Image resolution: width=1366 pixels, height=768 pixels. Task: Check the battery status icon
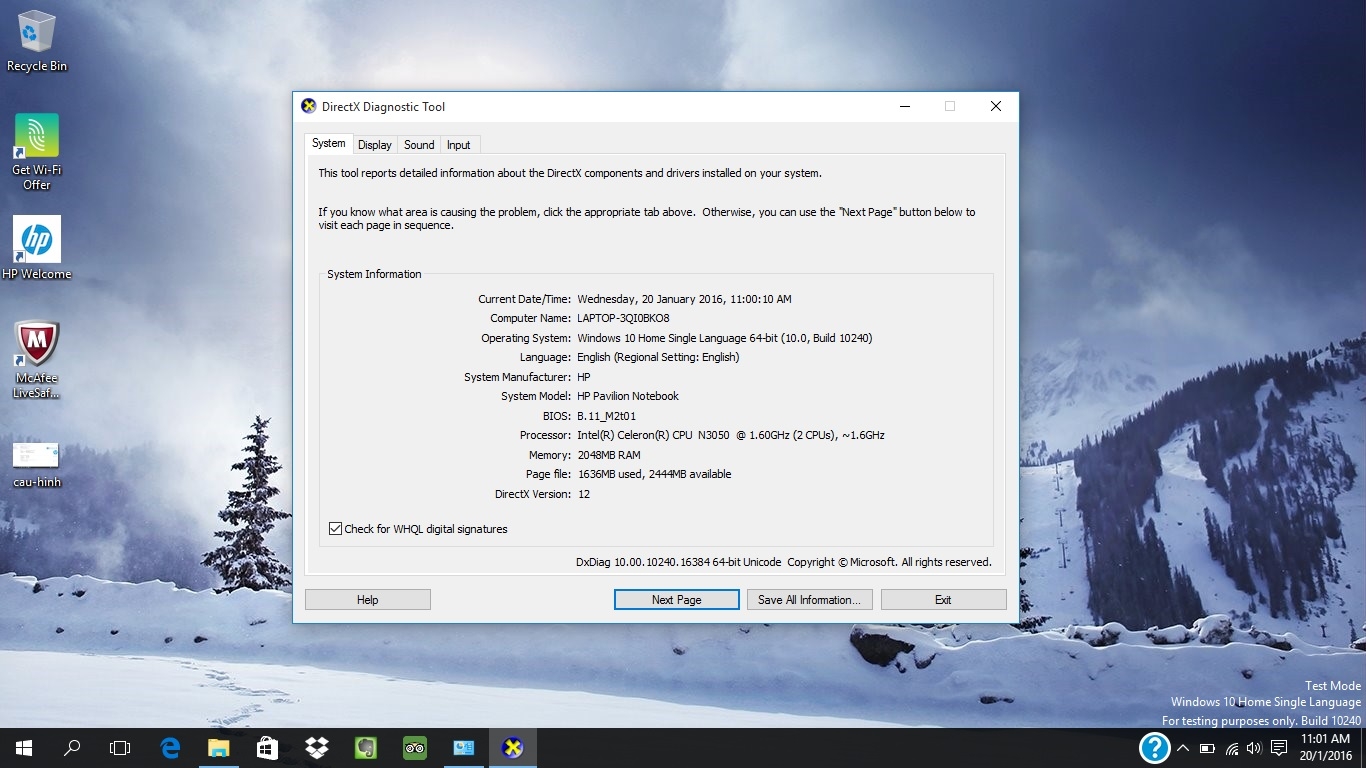tap(1207, 747)
